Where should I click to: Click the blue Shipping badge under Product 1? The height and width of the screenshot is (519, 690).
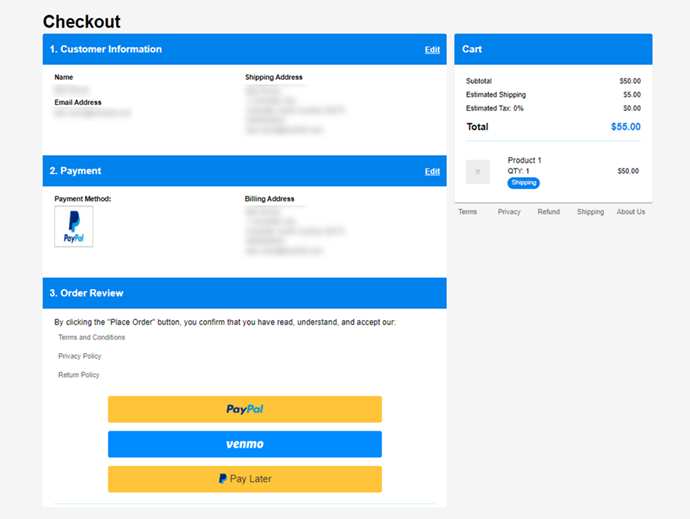(524, 183)
